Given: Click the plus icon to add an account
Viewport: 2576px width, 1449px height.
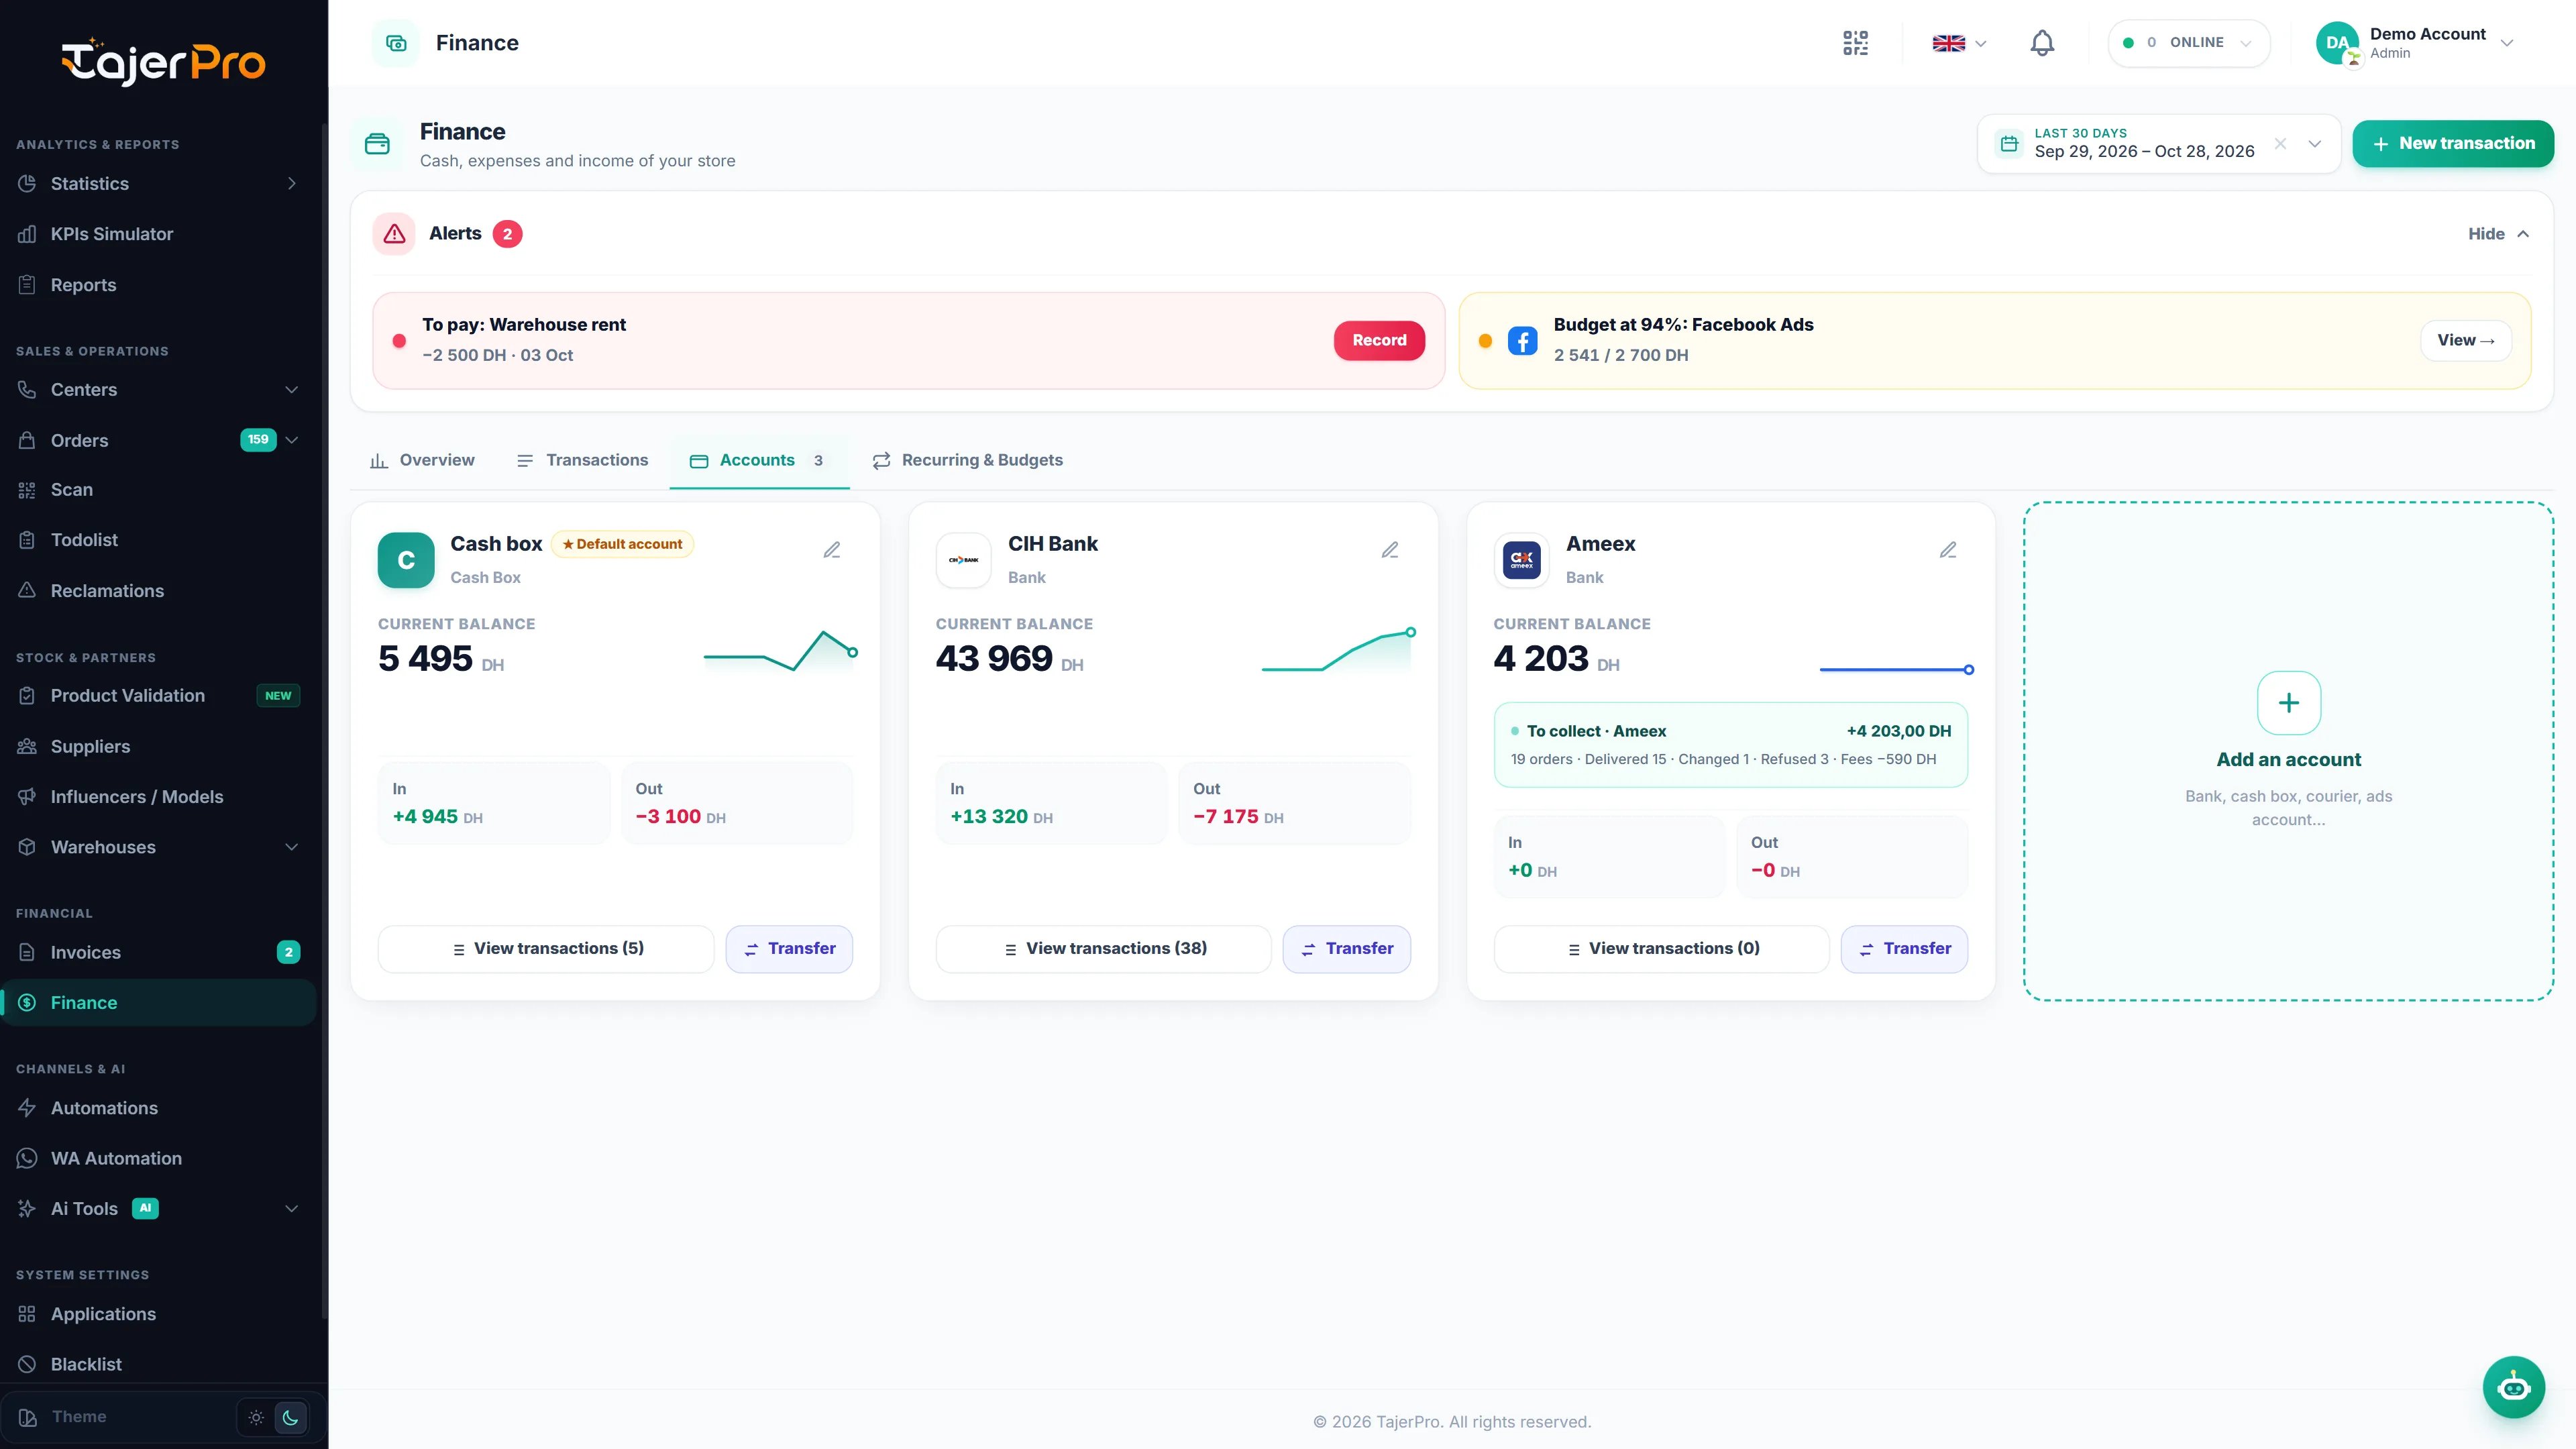Looking at the screenshot, I should (x=2288, y=703).
